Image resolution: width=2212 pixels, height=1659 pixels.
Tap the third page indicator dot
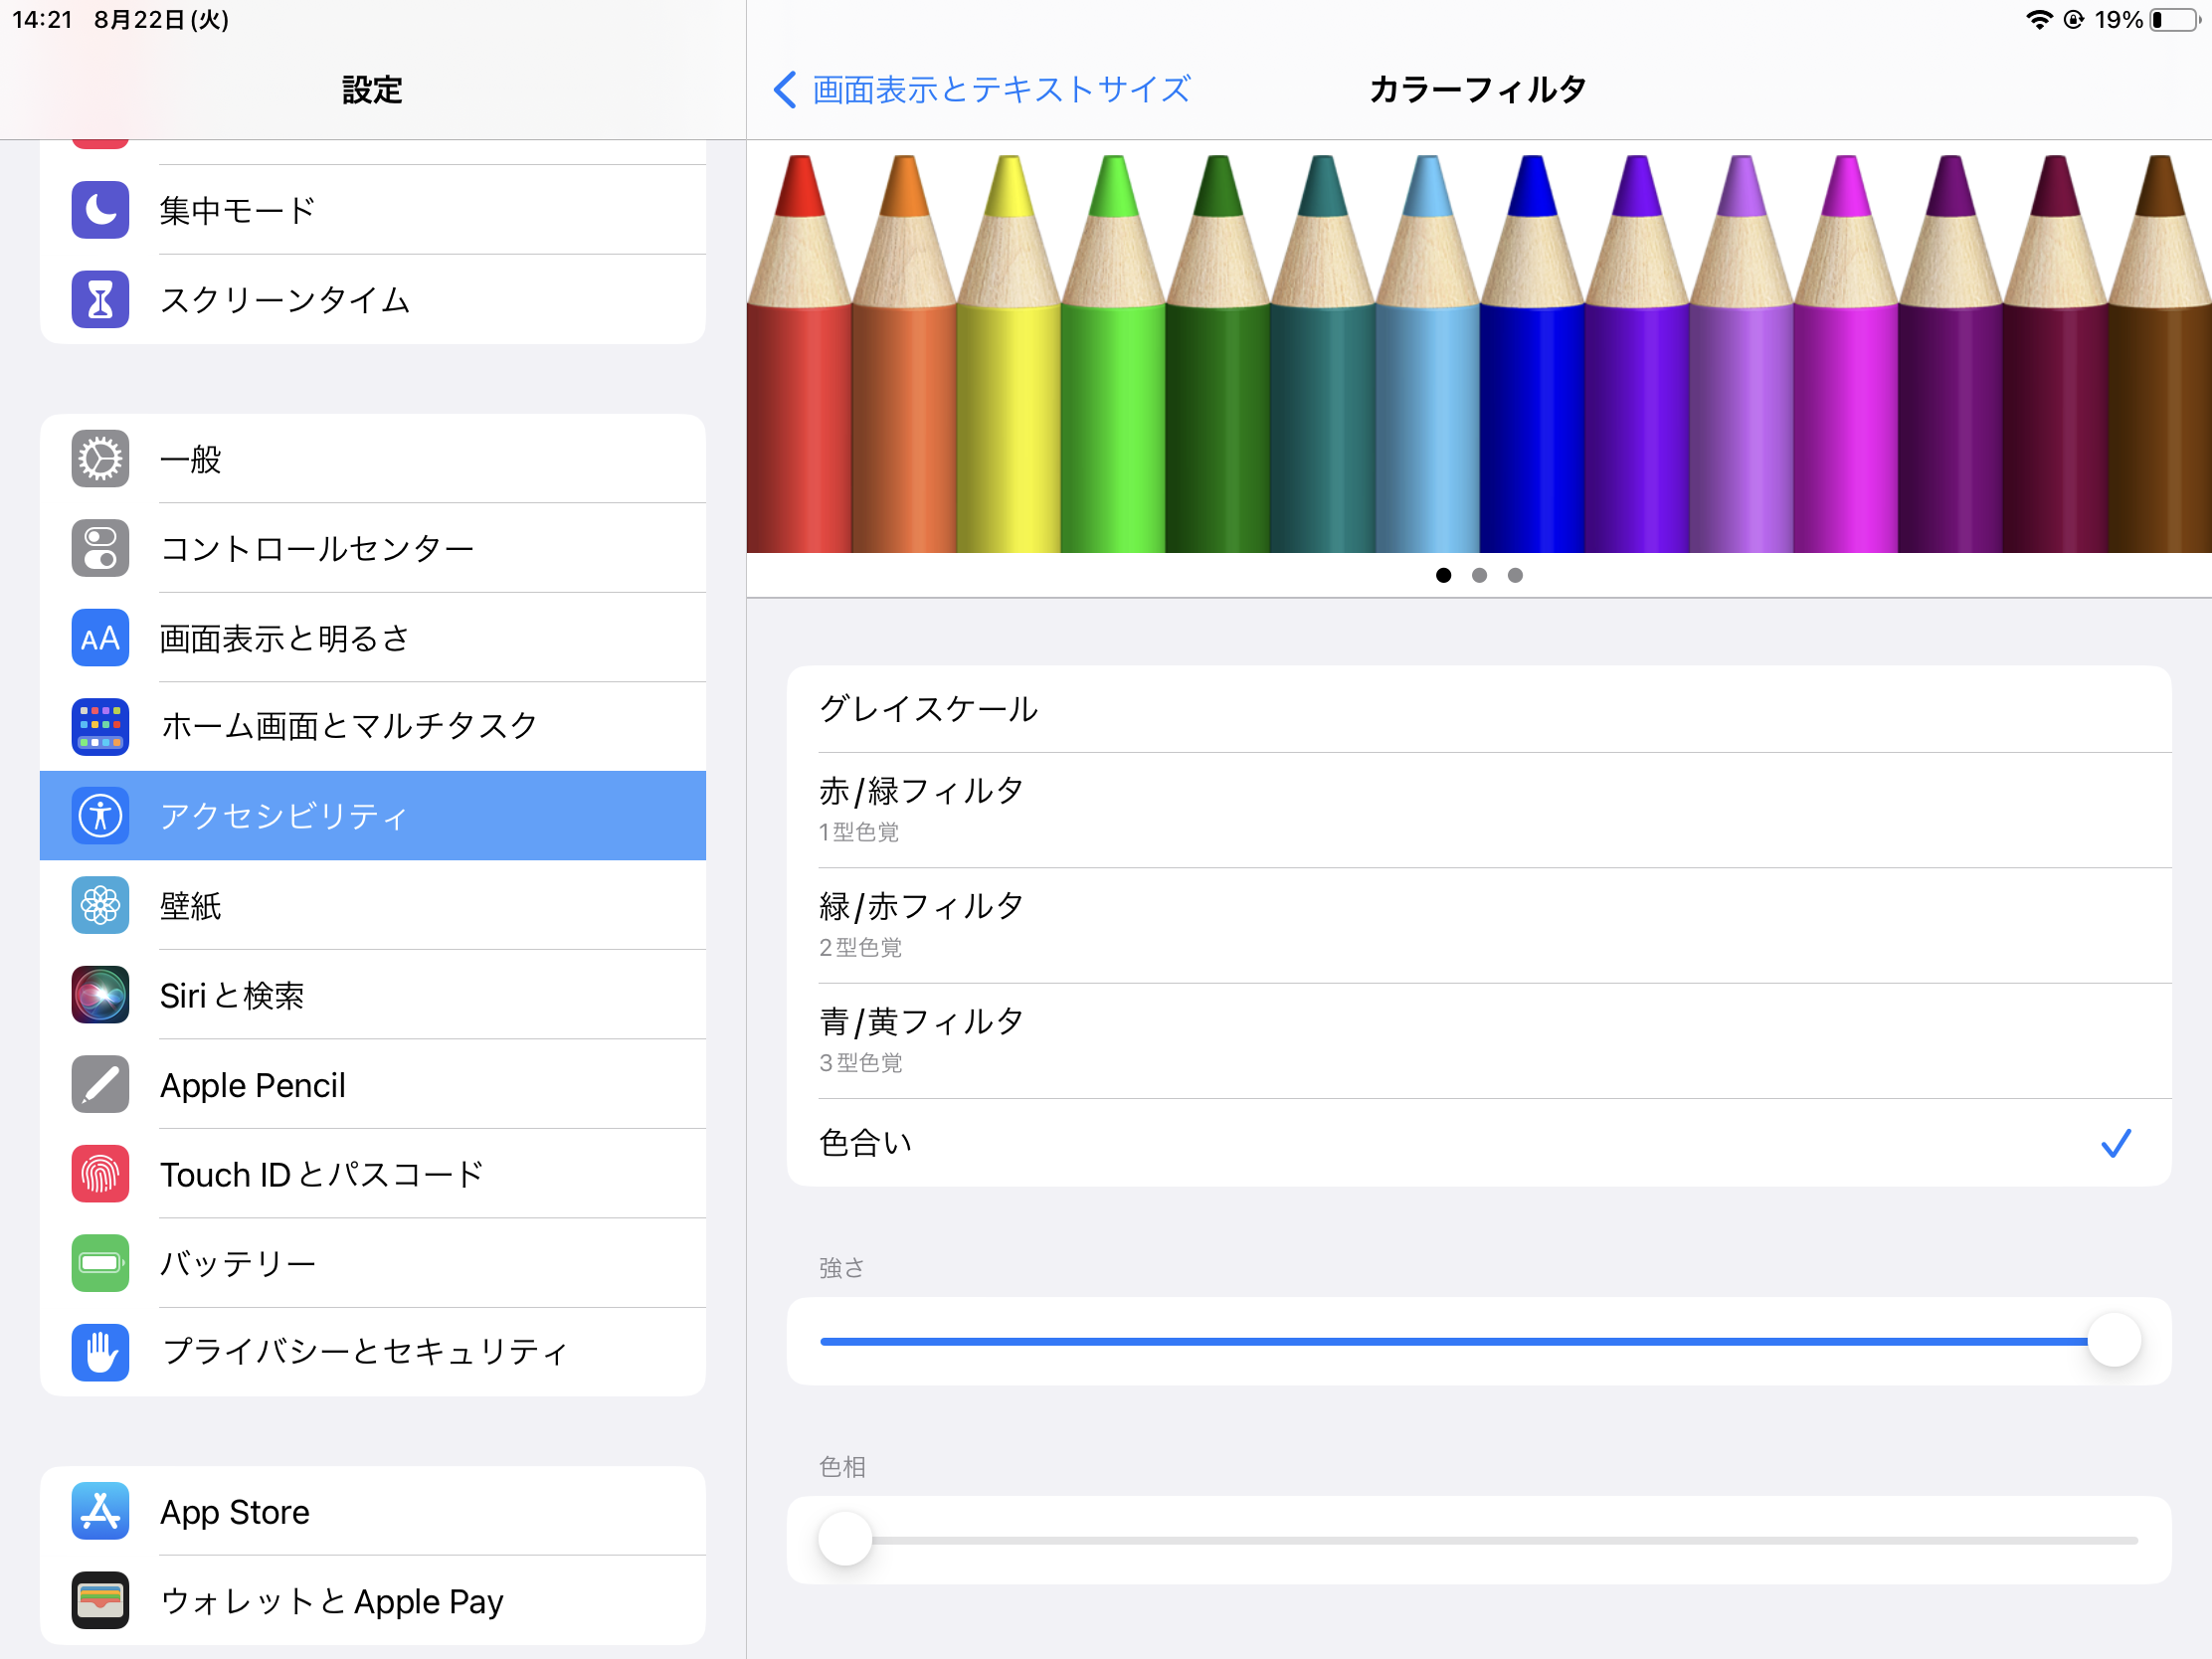click(x=1515, y=575)
